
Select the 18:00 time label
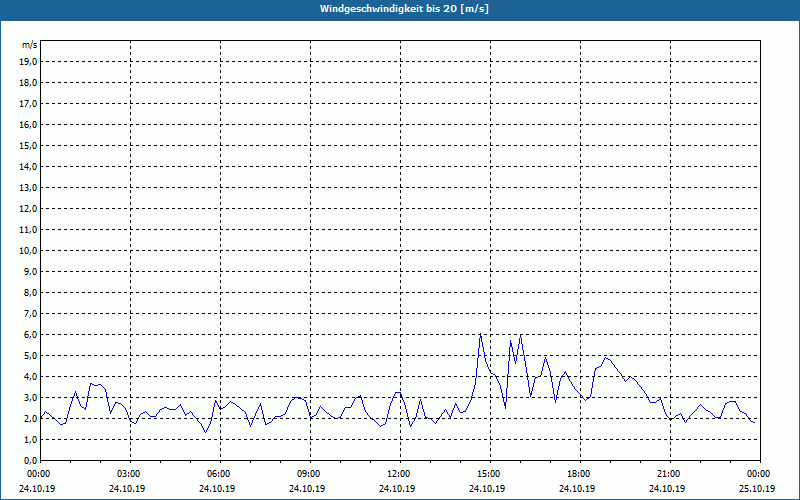pyautogui.click(x=580, y=474)
